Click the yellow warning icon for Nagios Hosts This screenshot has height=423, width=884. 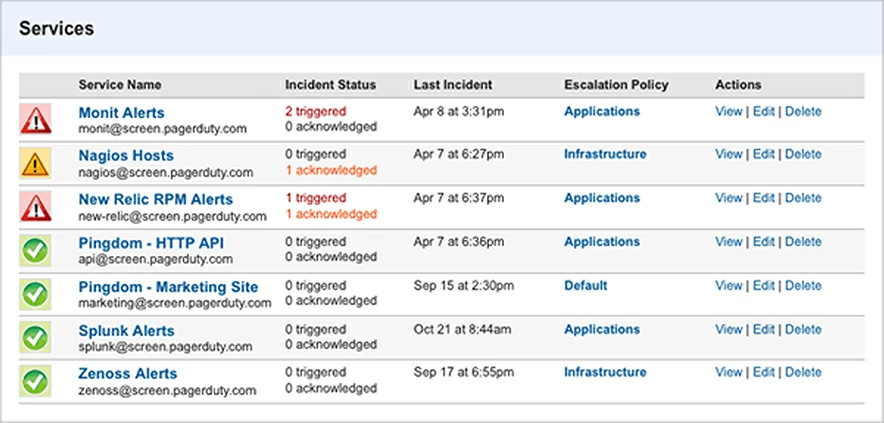point(36,163)
